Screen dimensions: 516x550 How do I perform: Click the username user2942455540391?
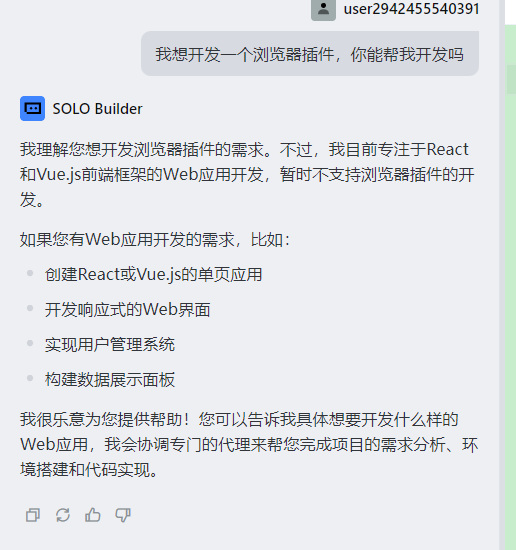pos(411,9)
